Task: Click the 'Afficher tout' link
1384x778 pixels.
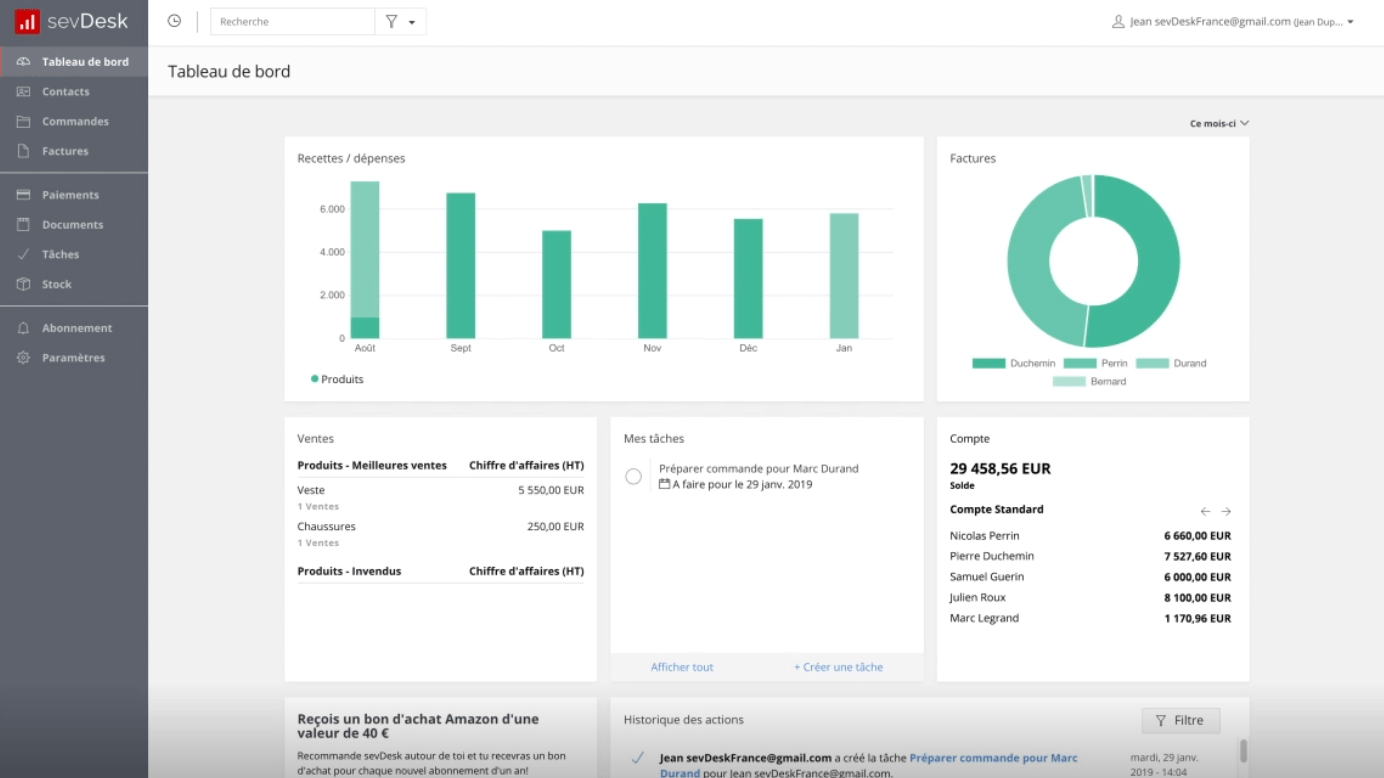Action: 682,667
